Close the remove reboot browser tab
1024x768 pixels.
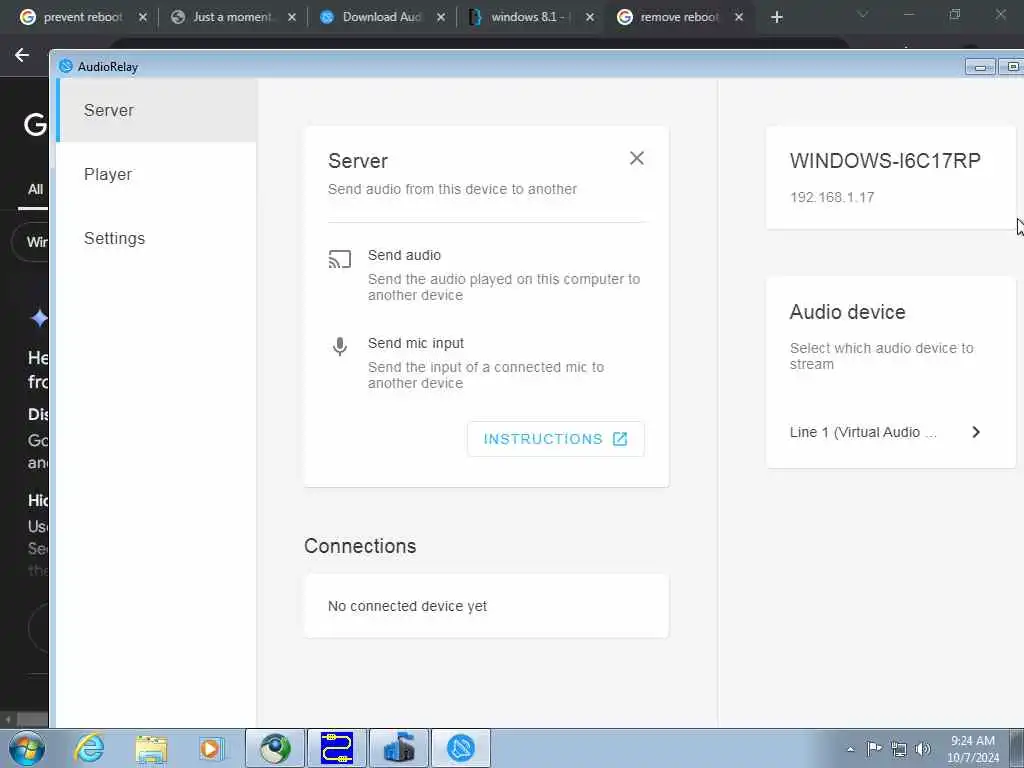739,18
